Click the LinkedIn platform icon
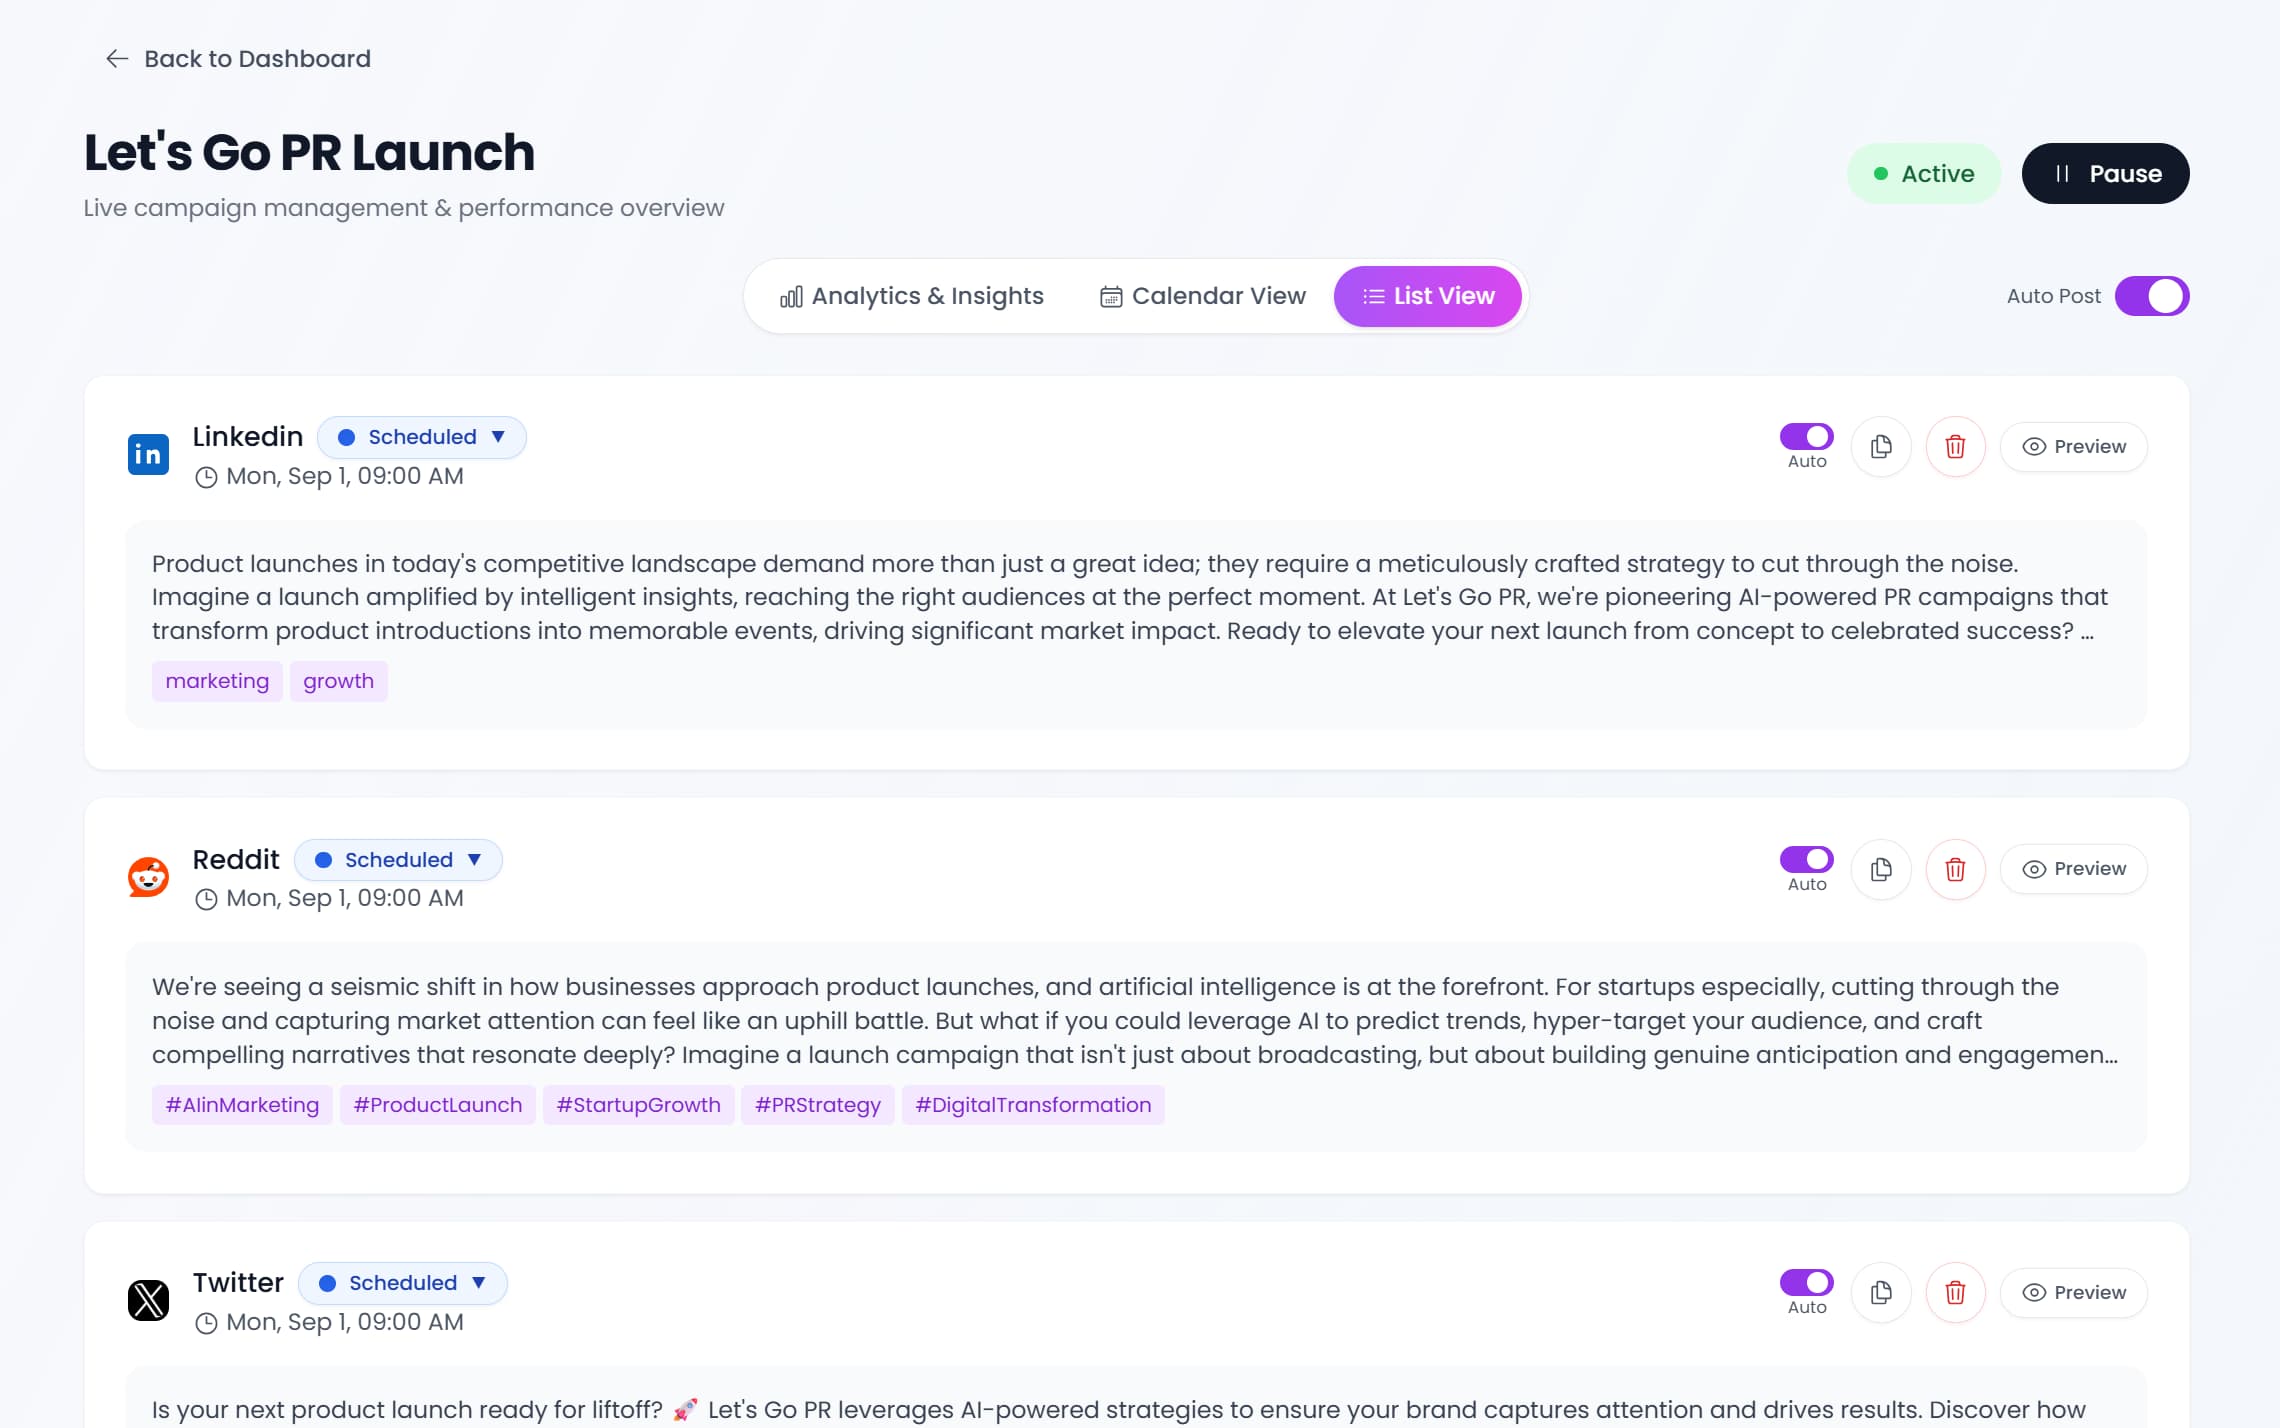The width and height of the screenshot is (2280, 1428). click(x=147, y=453)
